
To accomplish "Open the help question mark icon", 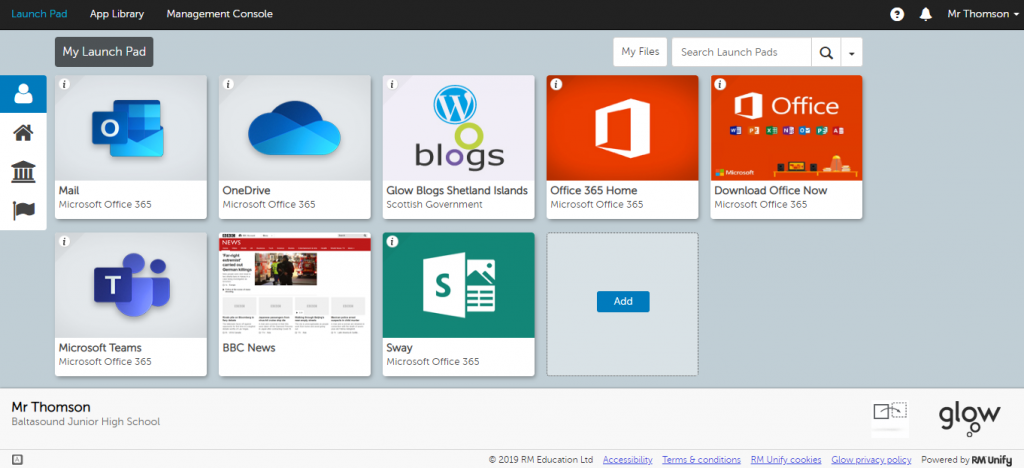I will 897,14.
